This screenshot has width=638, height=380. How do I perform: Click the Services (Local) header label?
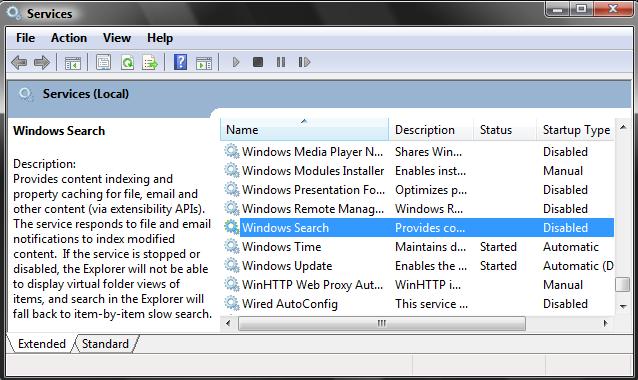tap(86, 94)
